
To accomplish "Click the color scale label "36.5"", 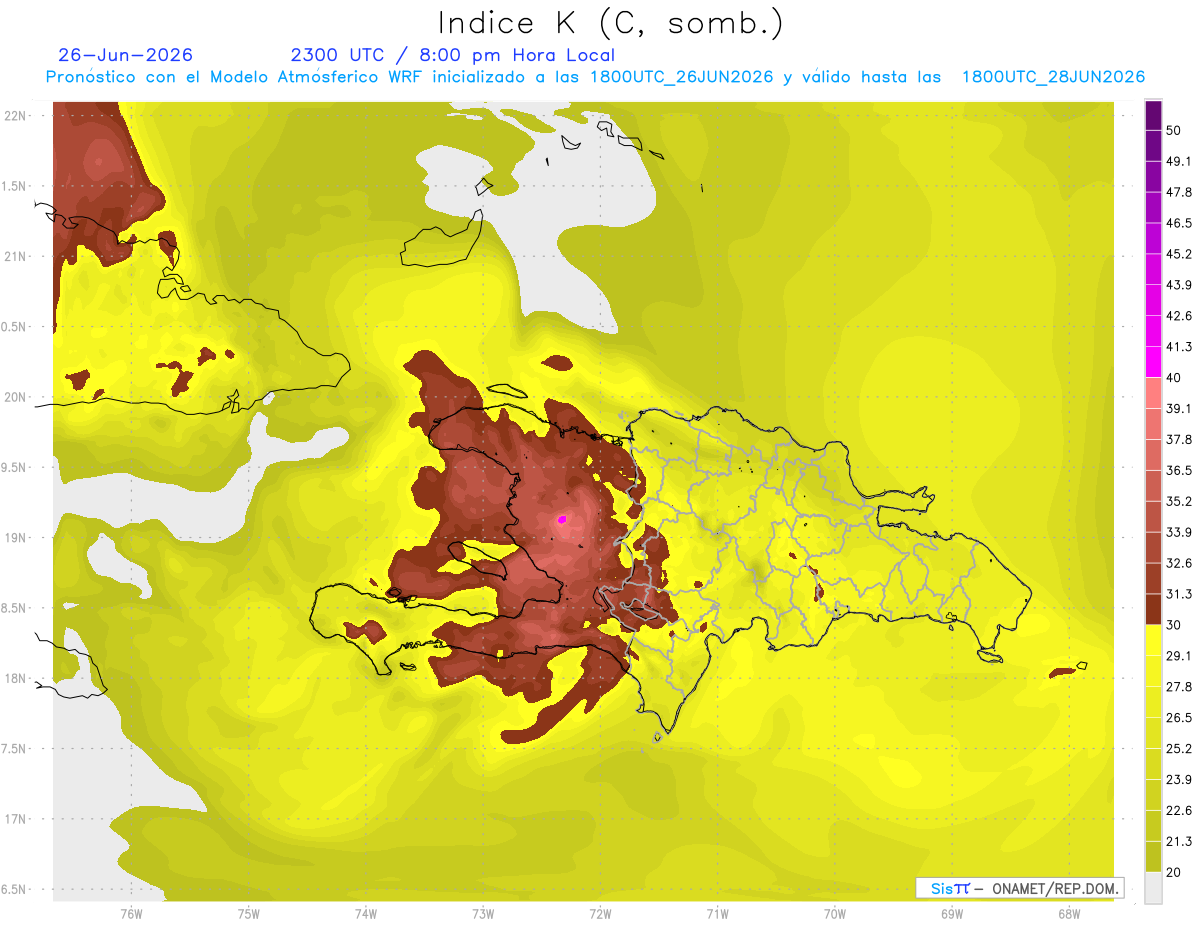I will pyautogui.click(x=1179, y=470).
